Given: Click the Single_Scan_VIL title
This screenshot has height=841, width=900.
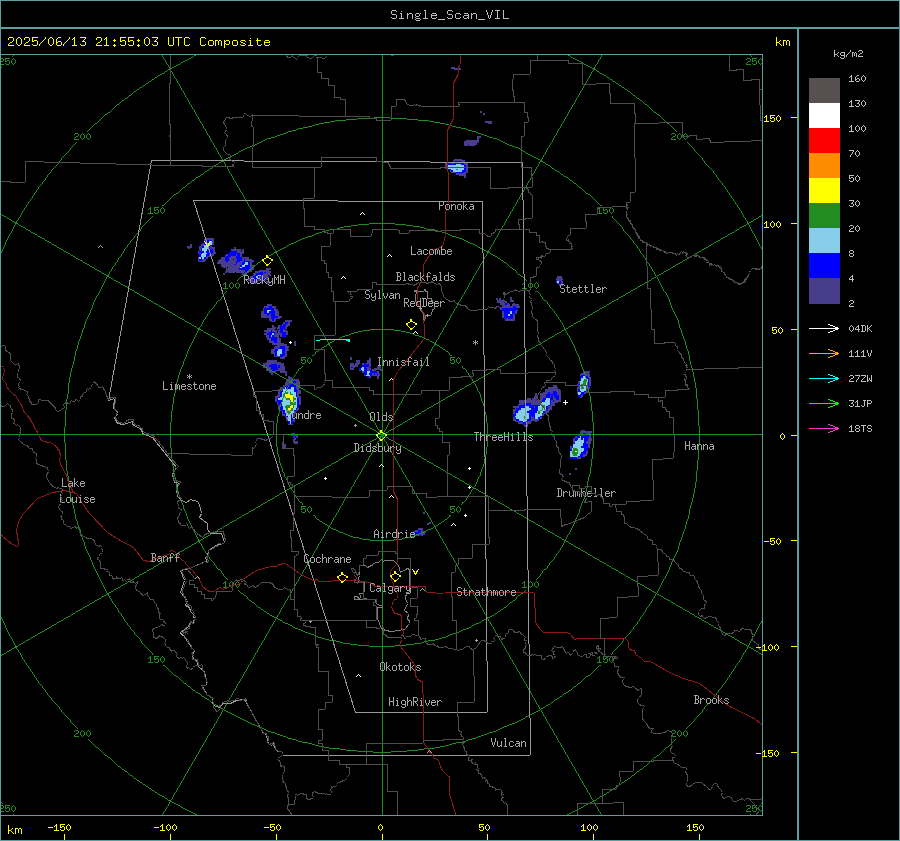Looking at the screenshot, I should pyautogui.click(x=449, y=15).
